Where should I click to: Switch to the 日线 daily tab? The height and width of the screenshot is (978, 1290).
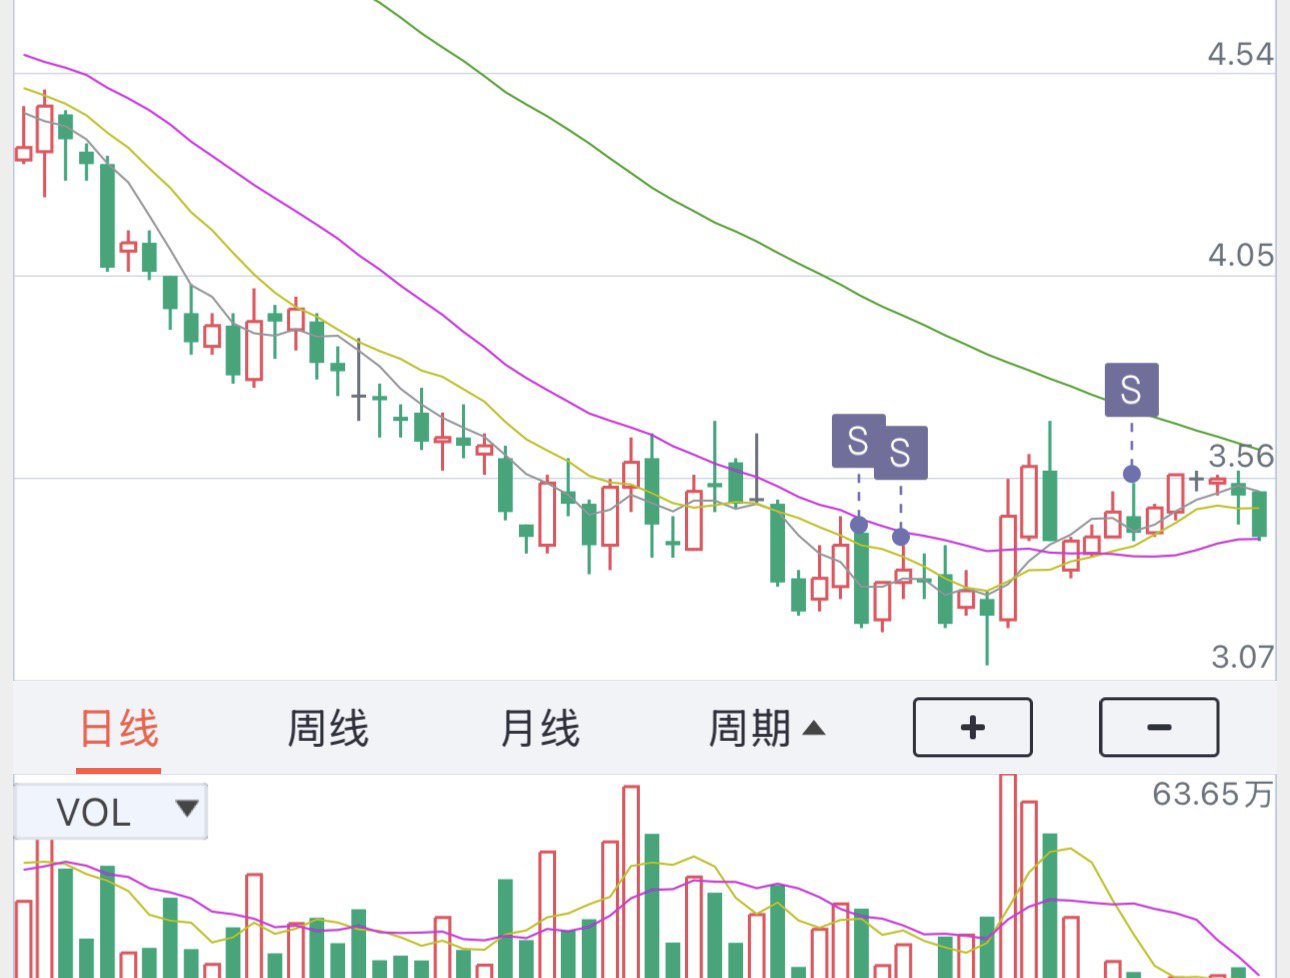pos(119,728)
